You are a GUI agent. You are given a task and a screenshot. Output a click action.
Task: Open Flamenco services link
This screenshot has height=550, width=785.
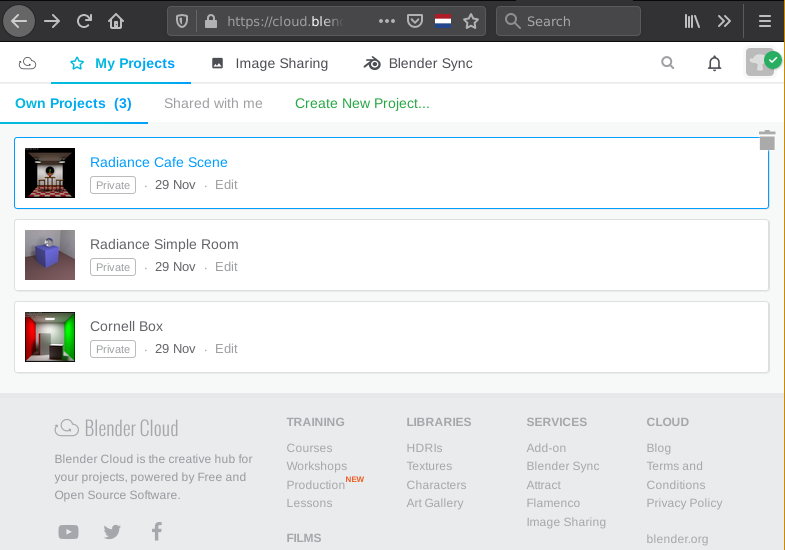553,503
